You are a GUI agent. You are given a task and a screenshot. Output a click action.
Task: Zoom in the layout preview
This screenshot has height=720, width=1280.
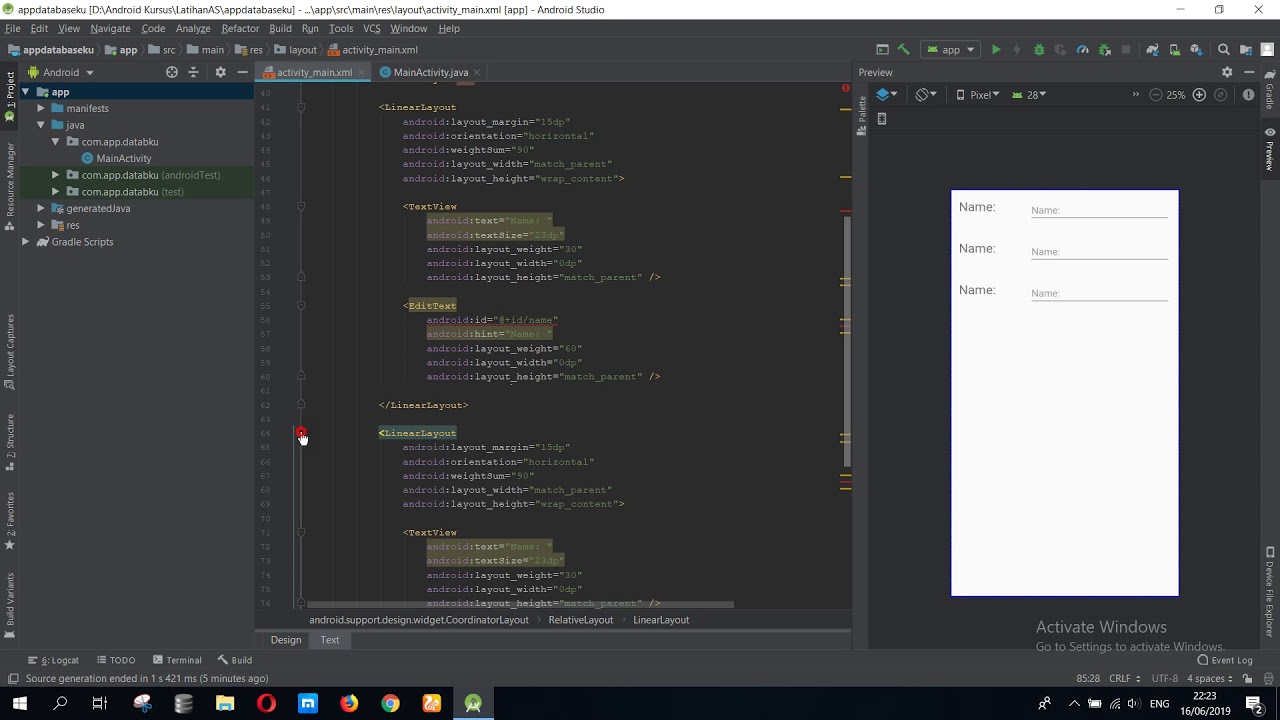point(1199,95)
